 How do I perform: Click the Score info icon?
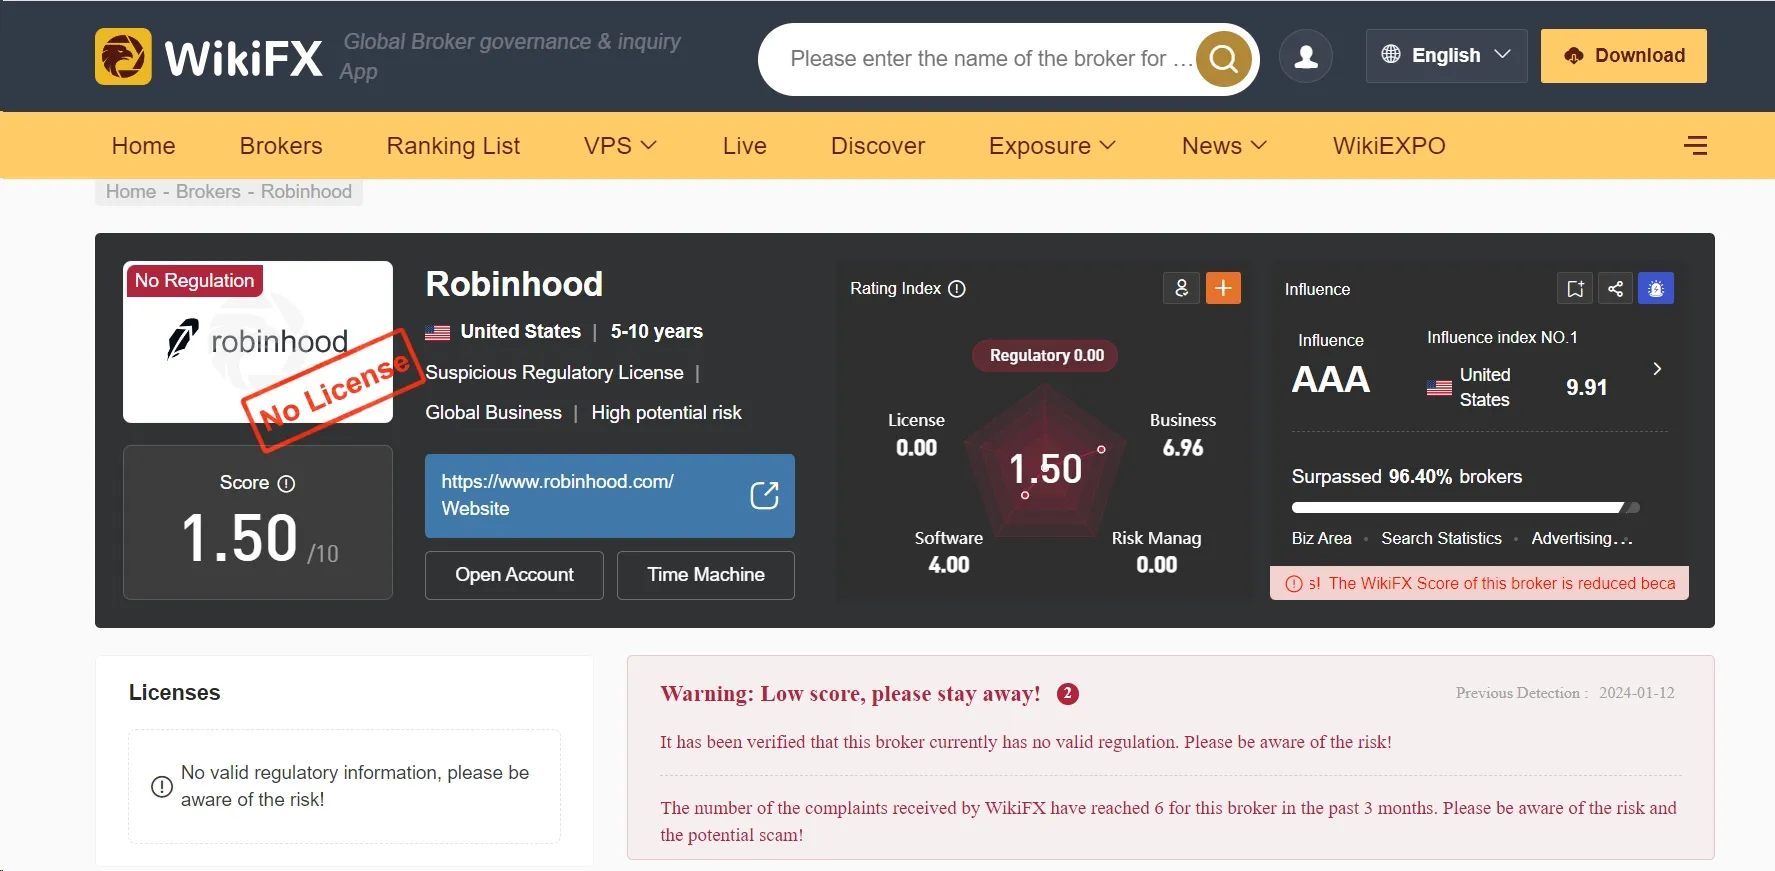coord(286,484)
